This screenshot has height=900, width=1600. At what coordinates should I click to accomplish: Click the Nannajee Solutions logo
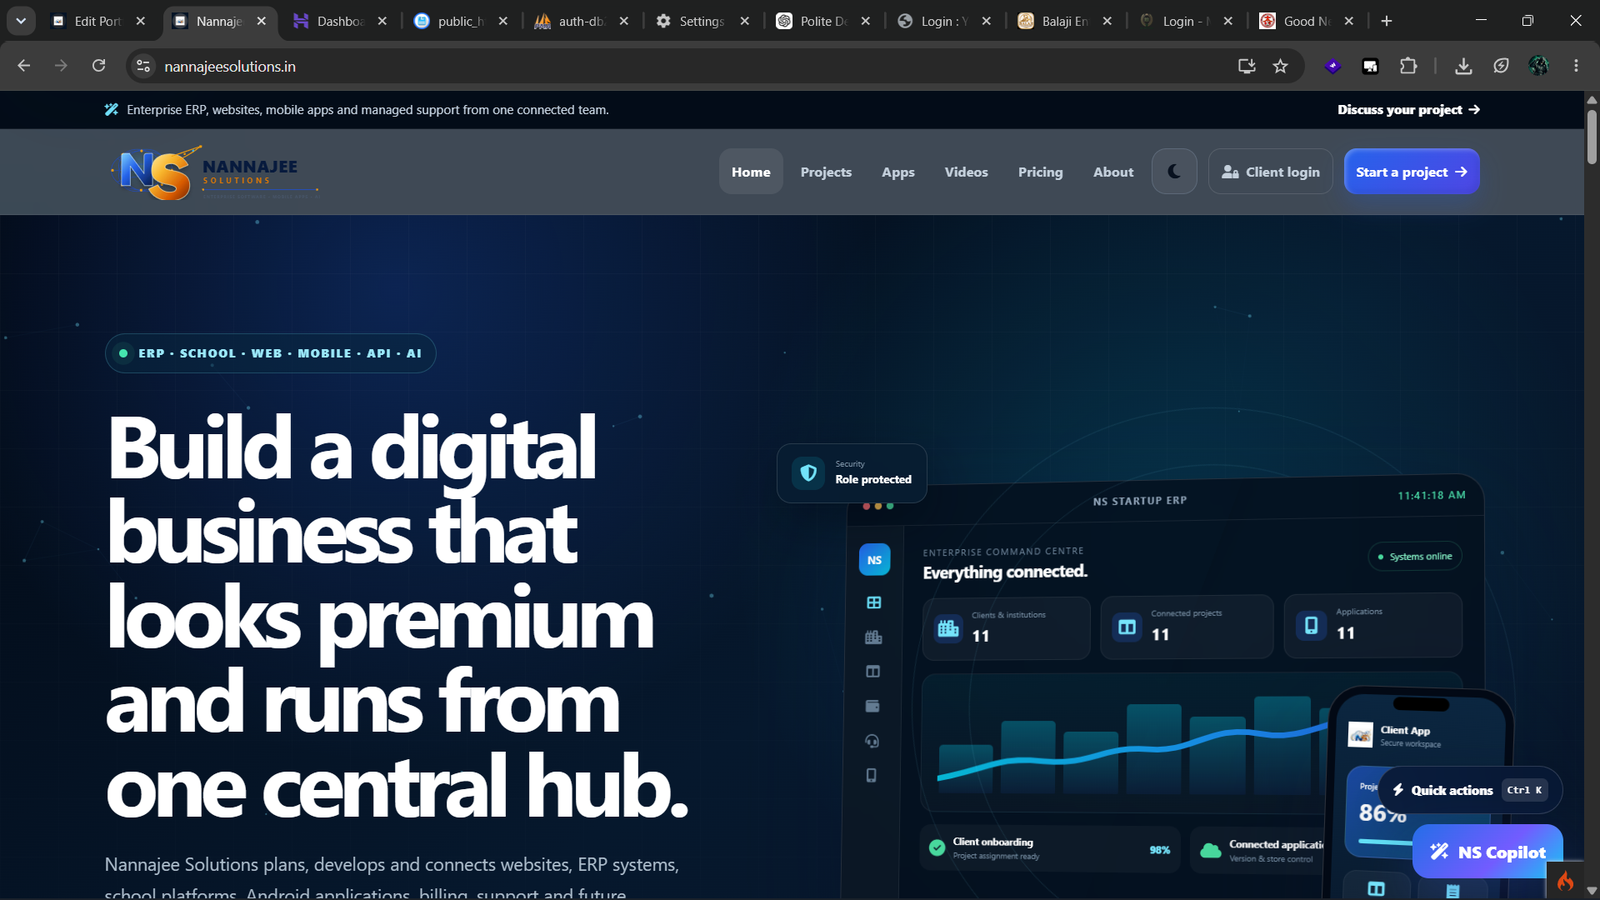(215, 173)
